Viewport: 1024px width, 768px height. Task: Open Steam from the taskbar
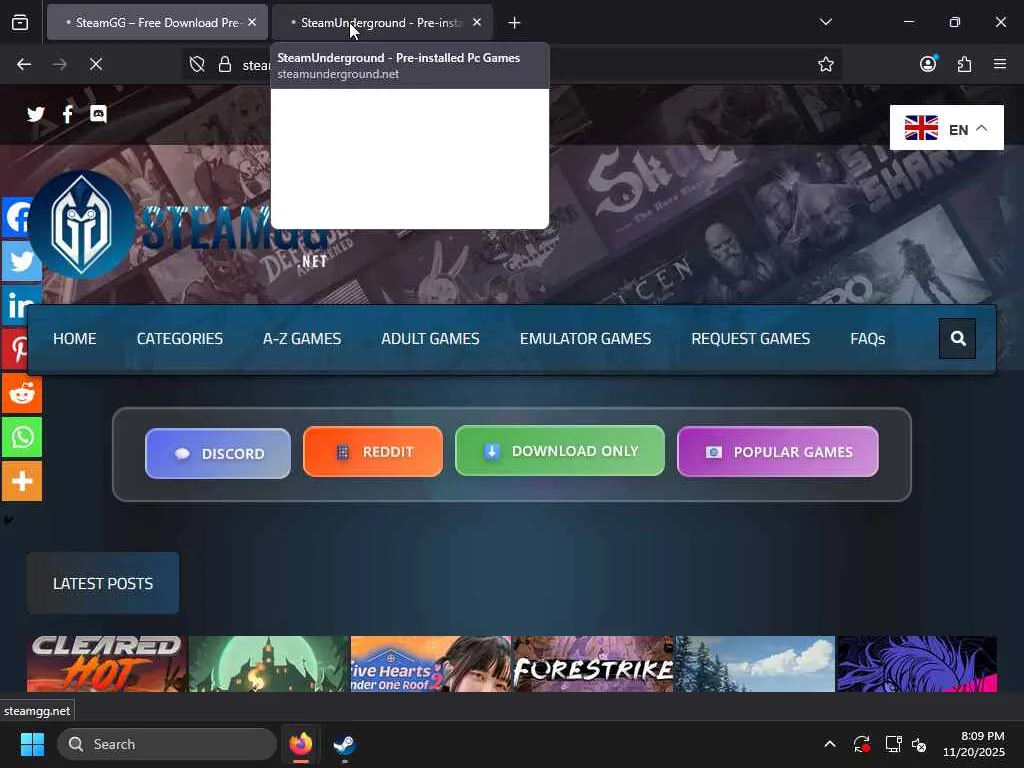pyautogui.click(x=344, y=744)
